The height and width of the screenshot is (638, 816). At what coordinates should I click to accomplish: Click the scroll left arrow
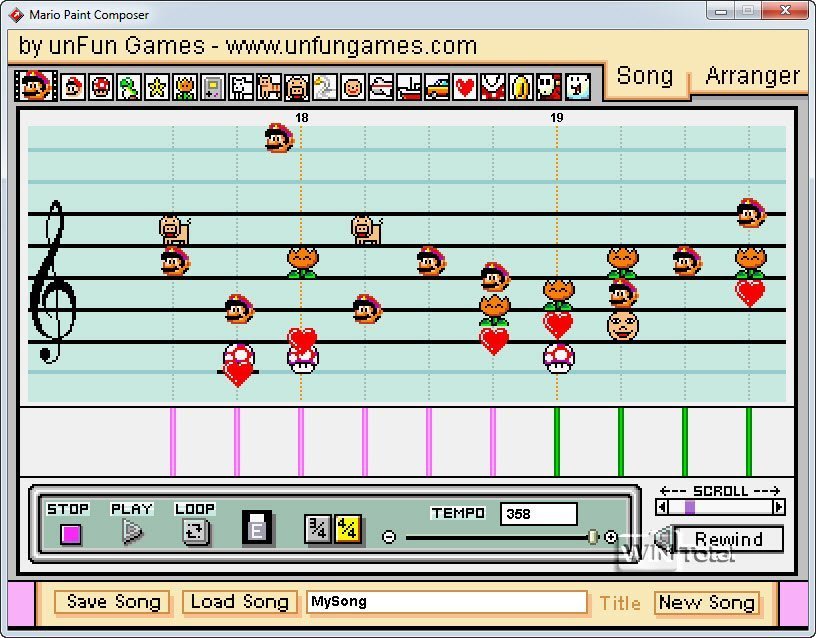[x=662, y=506]
